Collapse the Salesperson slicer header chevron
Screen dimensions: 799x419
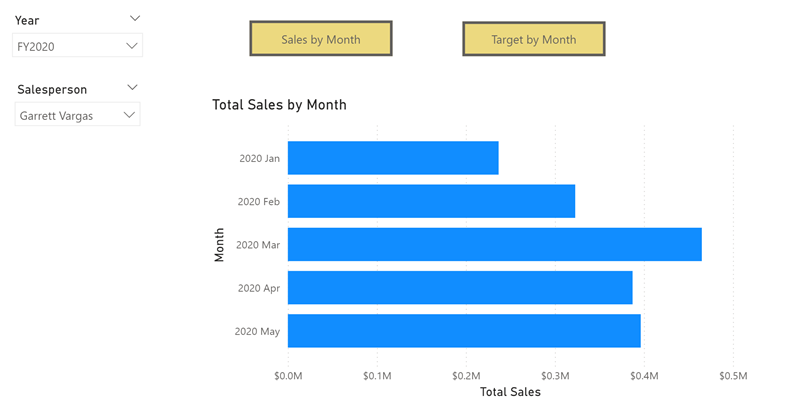point(132,88)
